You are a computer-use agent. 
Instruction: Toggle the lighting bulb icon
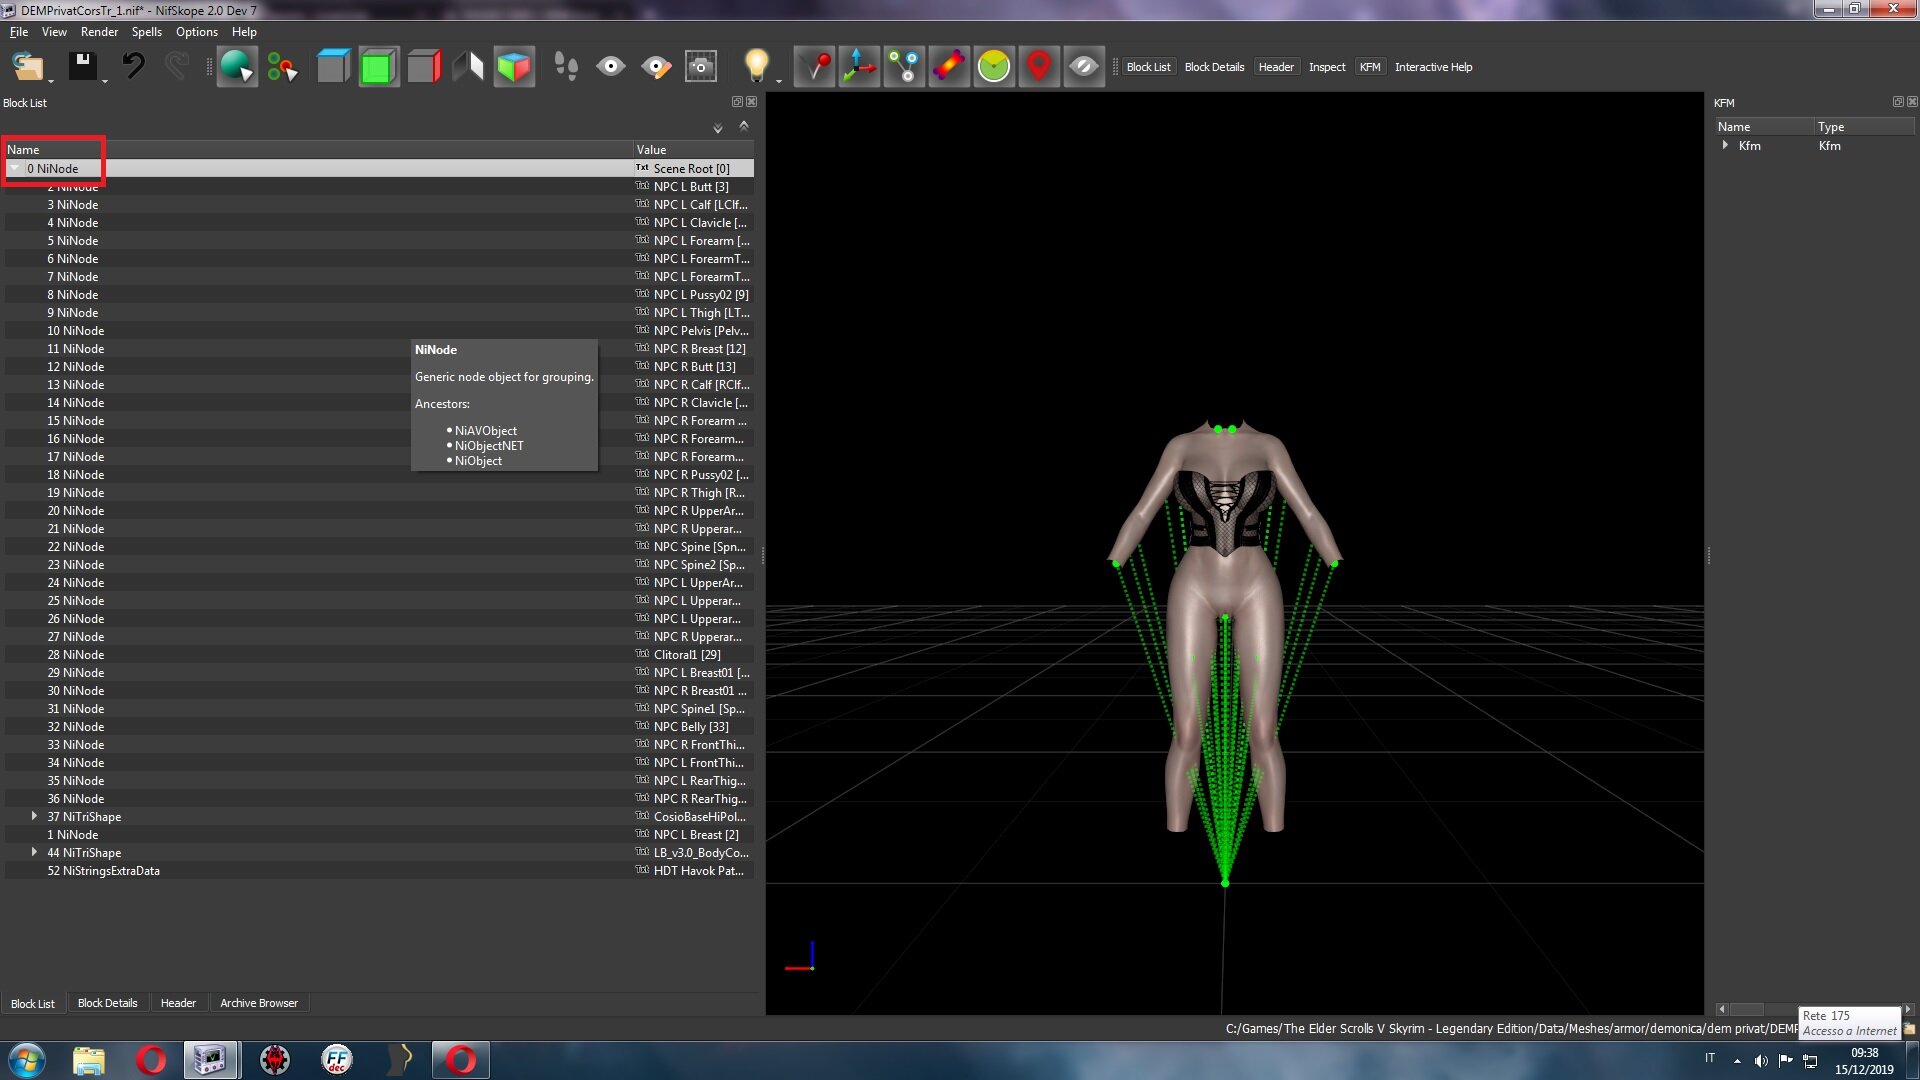(x=757, y=67)
